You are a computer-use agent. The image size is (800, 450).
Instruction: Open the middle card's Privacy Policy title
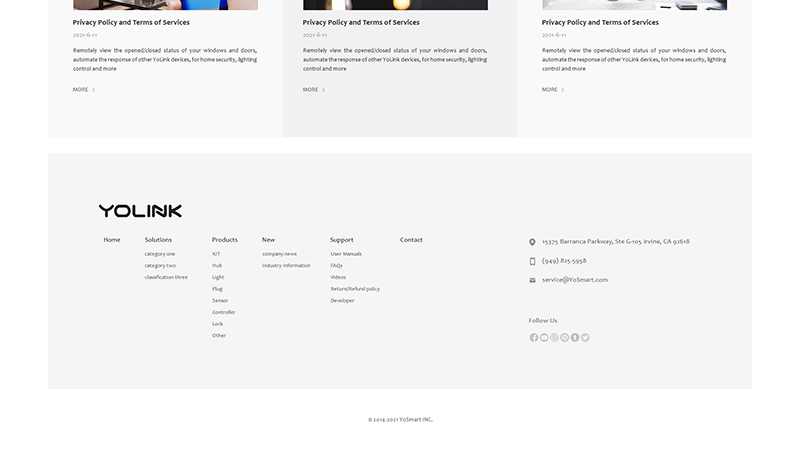pyautogui.click(x=361, y=22)
